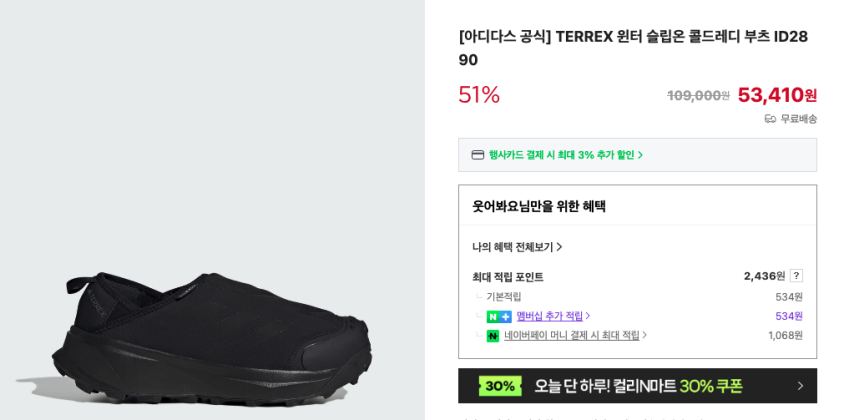Open the 멤버십 추가 적립 link
This screenshot has height=420, width=849.
[x=552, y=316]
